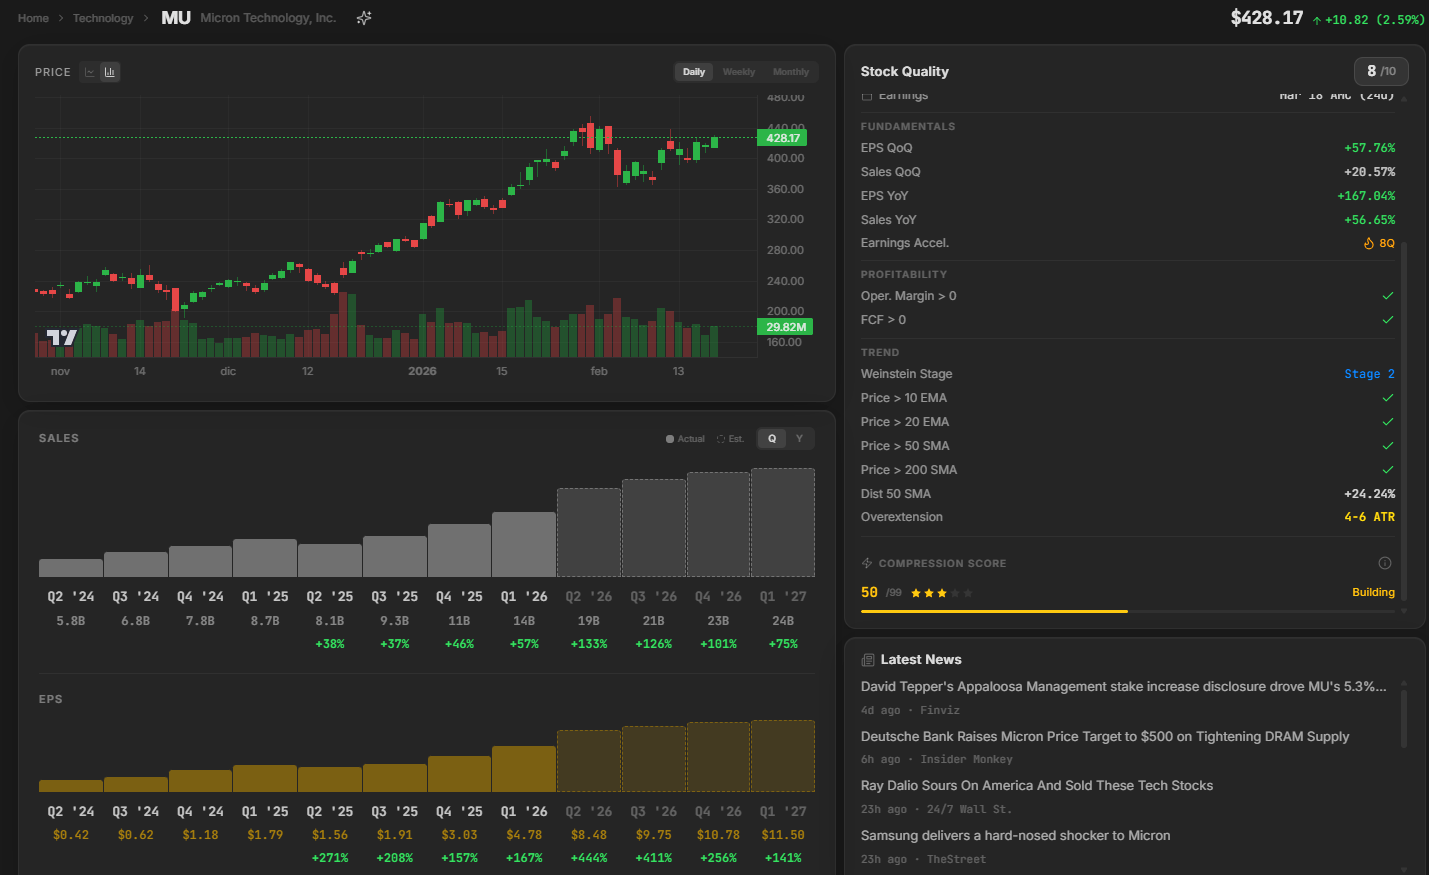The width and height of the screenshot is (1429, 875).
Task: Click the Sales YoY +56.65% value
Action: tap(1369, 220)
